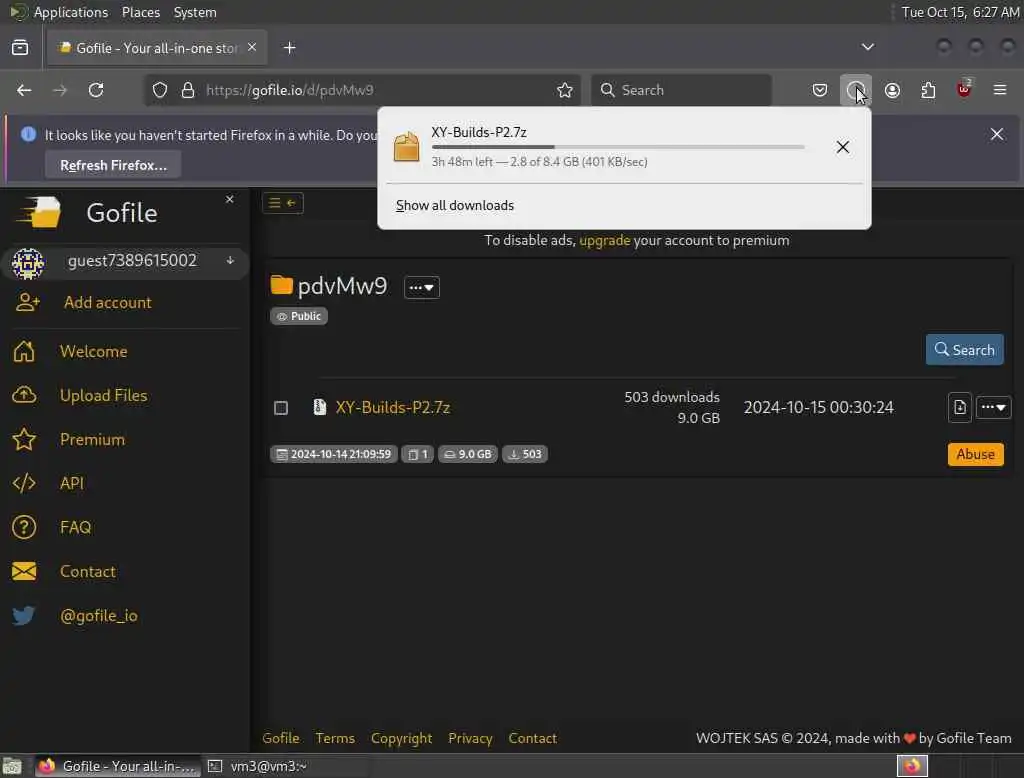Toggle the Firefox downloads toolbar button
The width and height of the screenshot is (1024, 778).
click(x=856, y=90)
